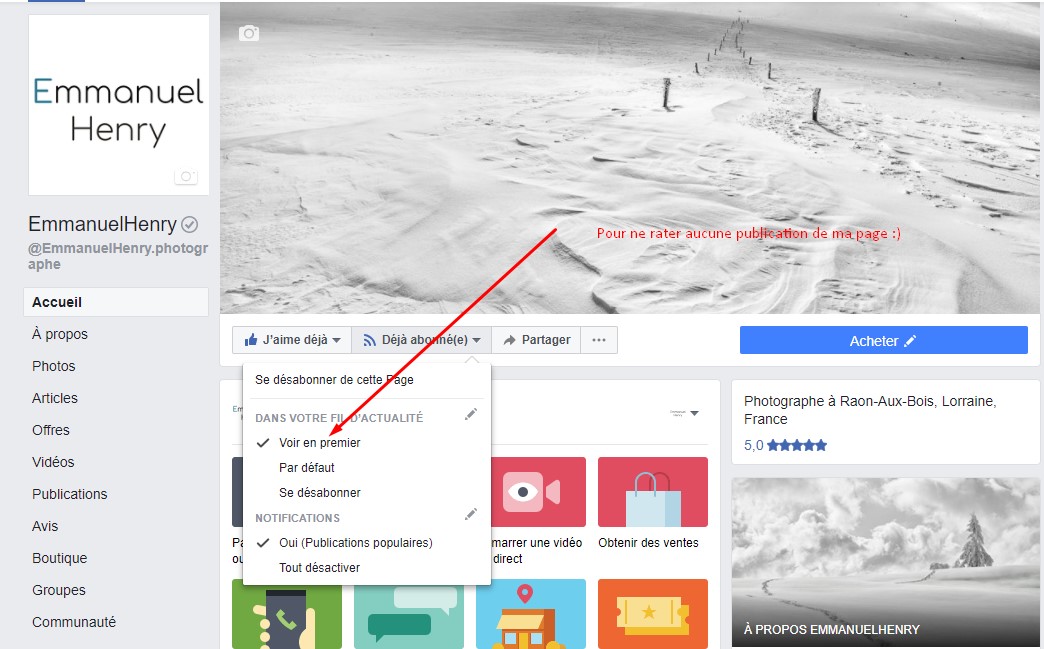Screen dimensions: 1044x649
Task: Click the five-star rating stars
Action: (797, 445)
